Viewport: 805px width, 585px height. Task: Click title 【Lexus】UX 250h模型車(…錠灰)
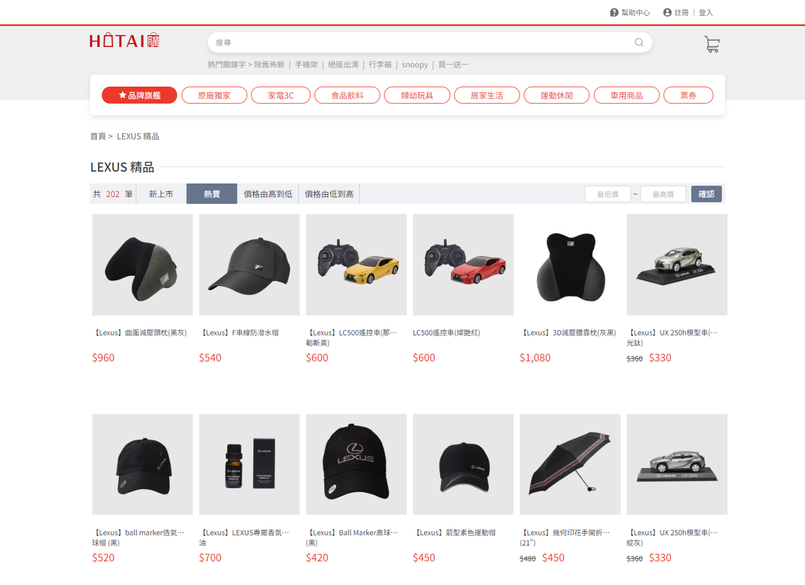pyautogui.click(x=673, y=537)
